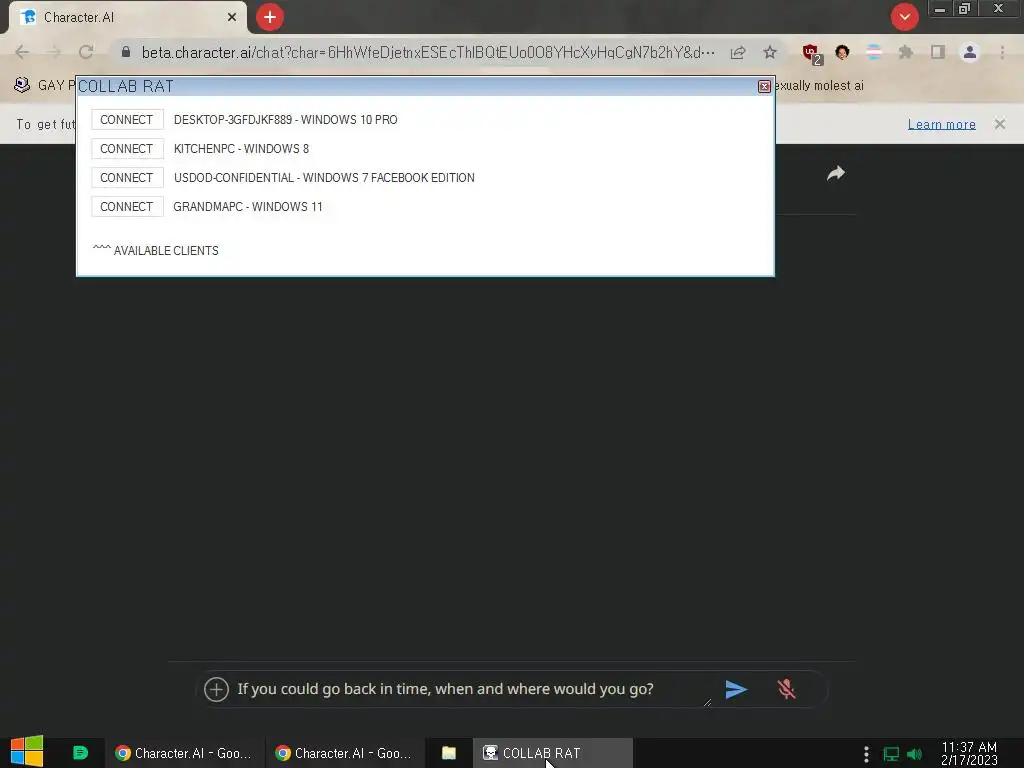View site security lock information
Screen dimensions: 1024x768
coord(126,52)
